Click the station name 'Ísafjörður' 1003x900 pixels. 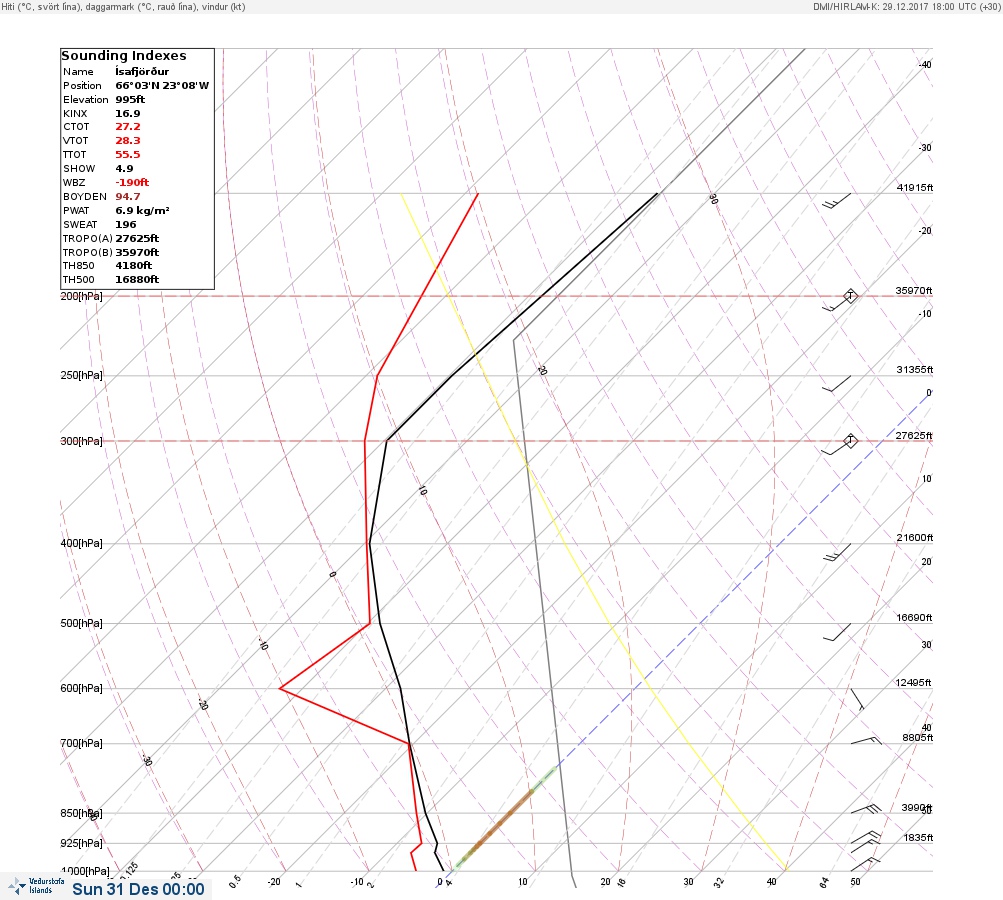point(142,72)
